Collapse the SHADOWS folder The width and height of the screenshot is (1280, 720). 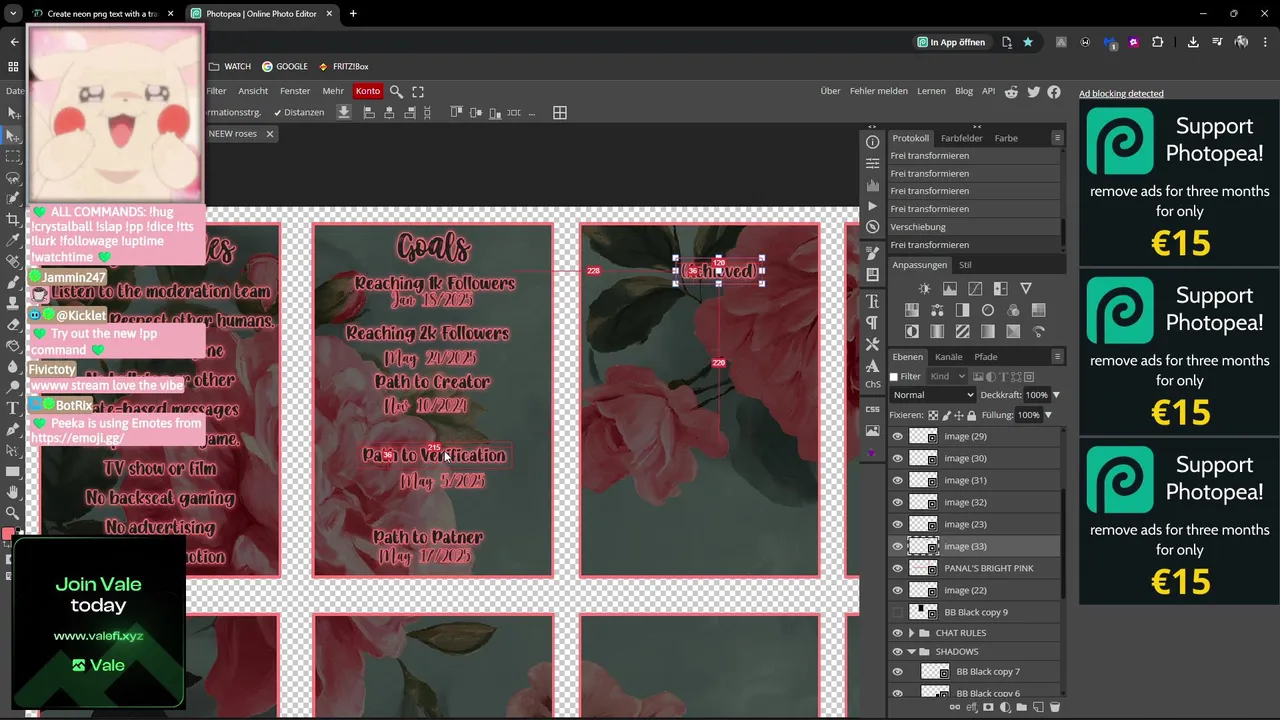pyautogui.click(x=911, y=652)
